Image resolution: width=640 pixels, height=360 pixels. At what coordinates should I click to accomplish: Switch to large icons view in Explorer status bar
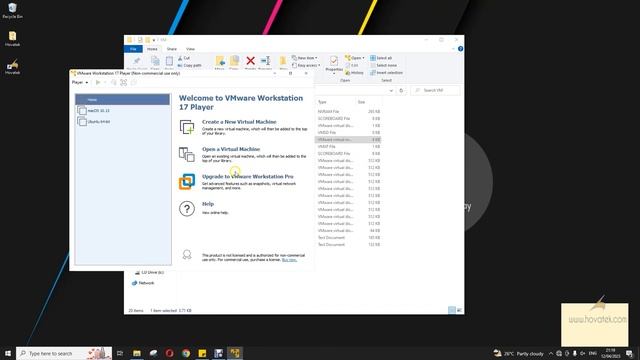(x=459, y=310)
